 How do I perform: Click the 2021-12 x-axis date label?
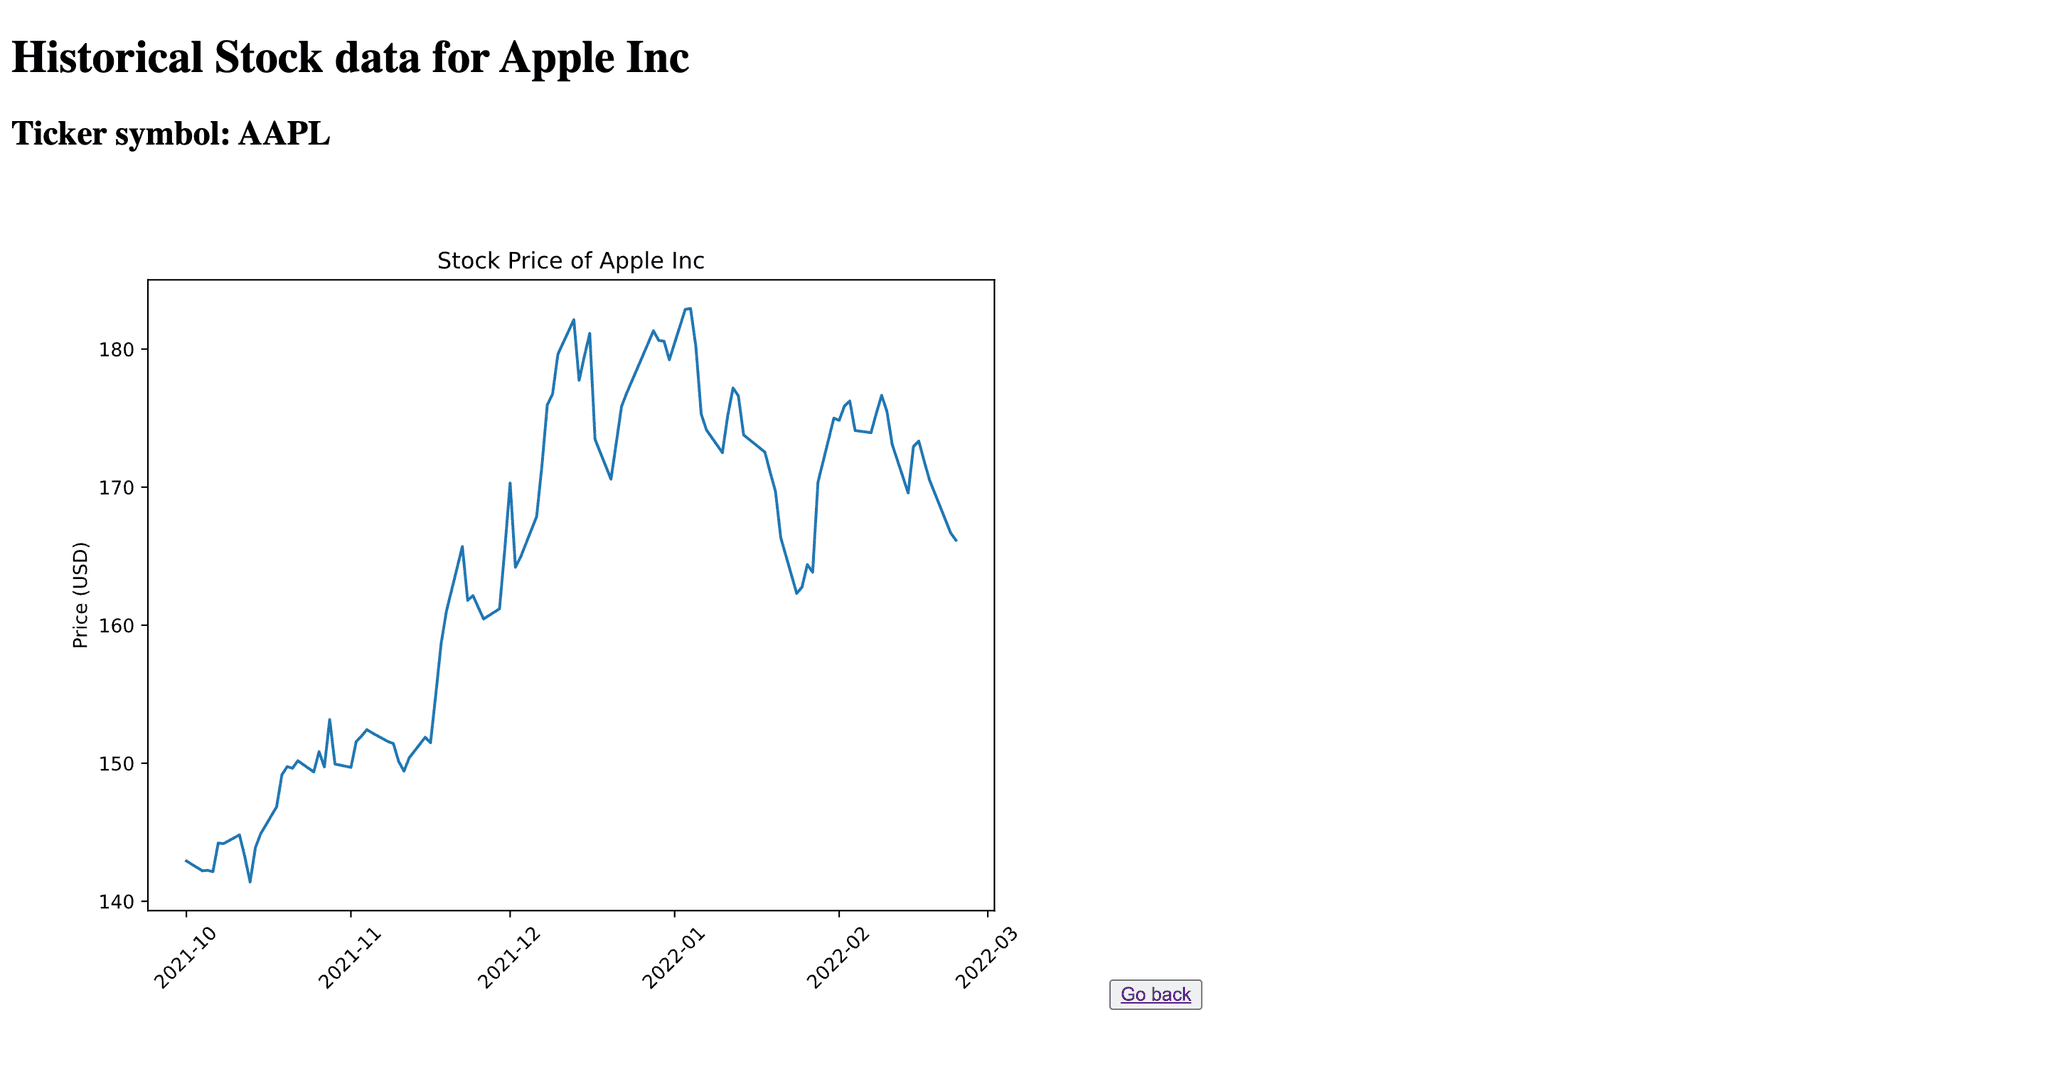(510, 958)
